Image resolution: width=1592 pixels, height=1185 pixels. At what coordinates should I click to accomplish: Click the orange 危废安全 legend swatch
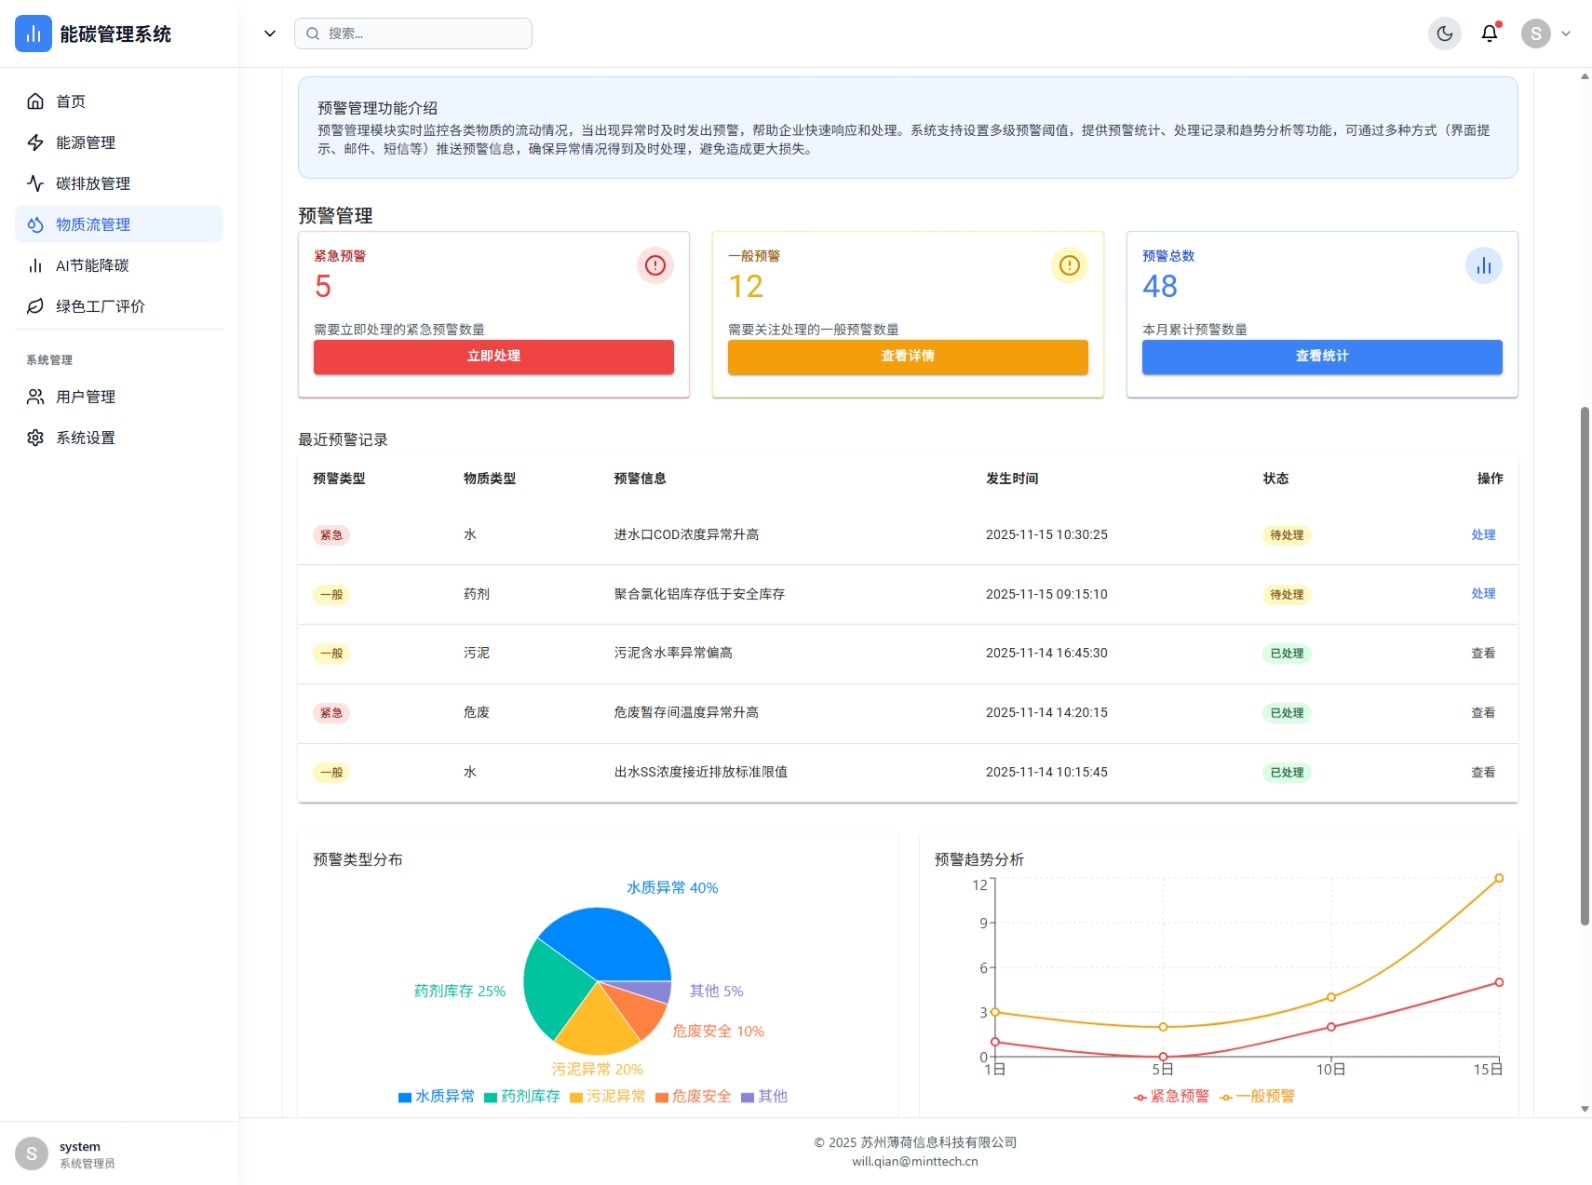(662, 1097)
